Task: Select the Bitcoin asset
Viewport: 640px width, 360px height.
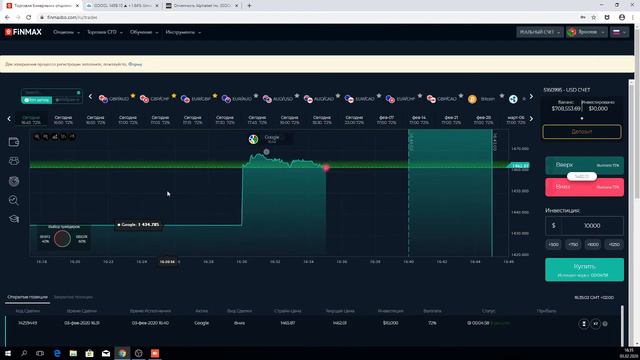Action: click(482, 99)
